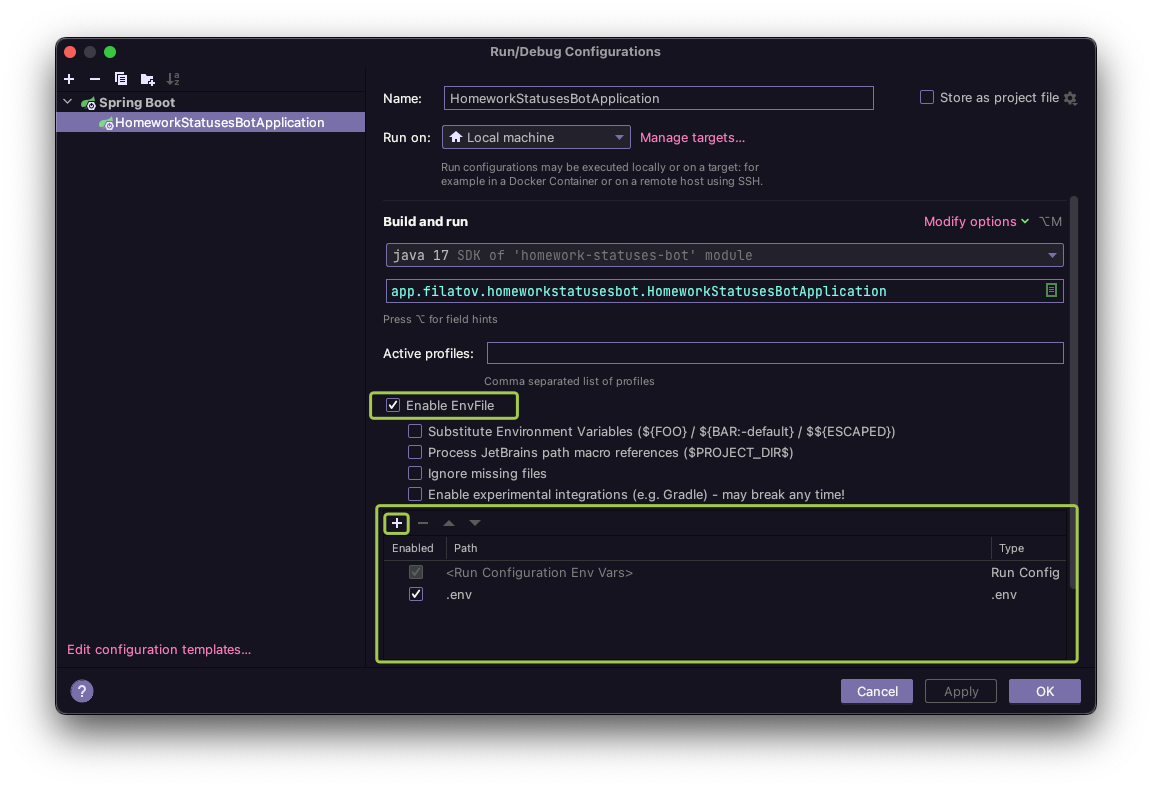Enable experimental integrations checkbox
This screenshot has height=788, width=1152.
(x=415, y=494)
